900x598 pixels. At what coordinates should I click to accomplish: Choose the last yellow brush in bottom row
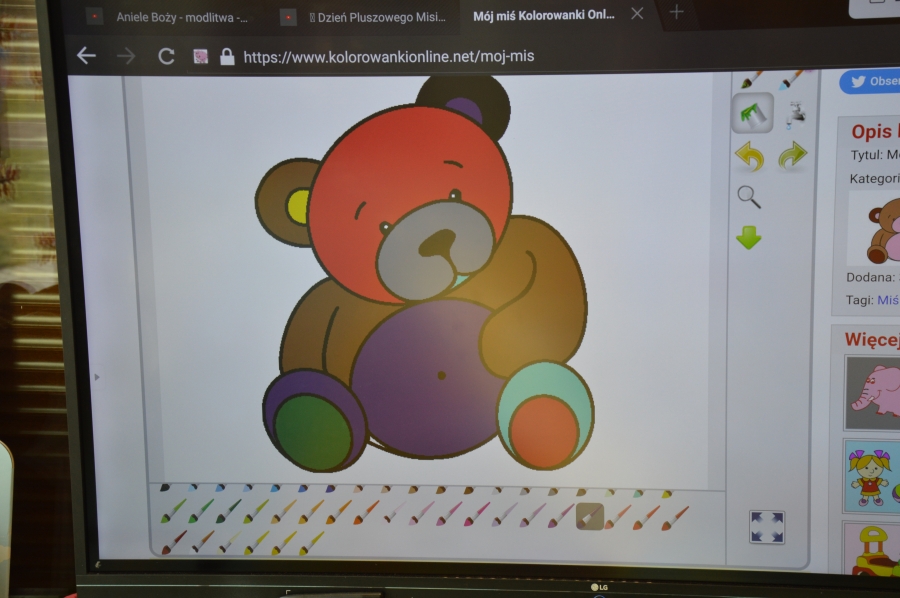click(x=311, y=543)
